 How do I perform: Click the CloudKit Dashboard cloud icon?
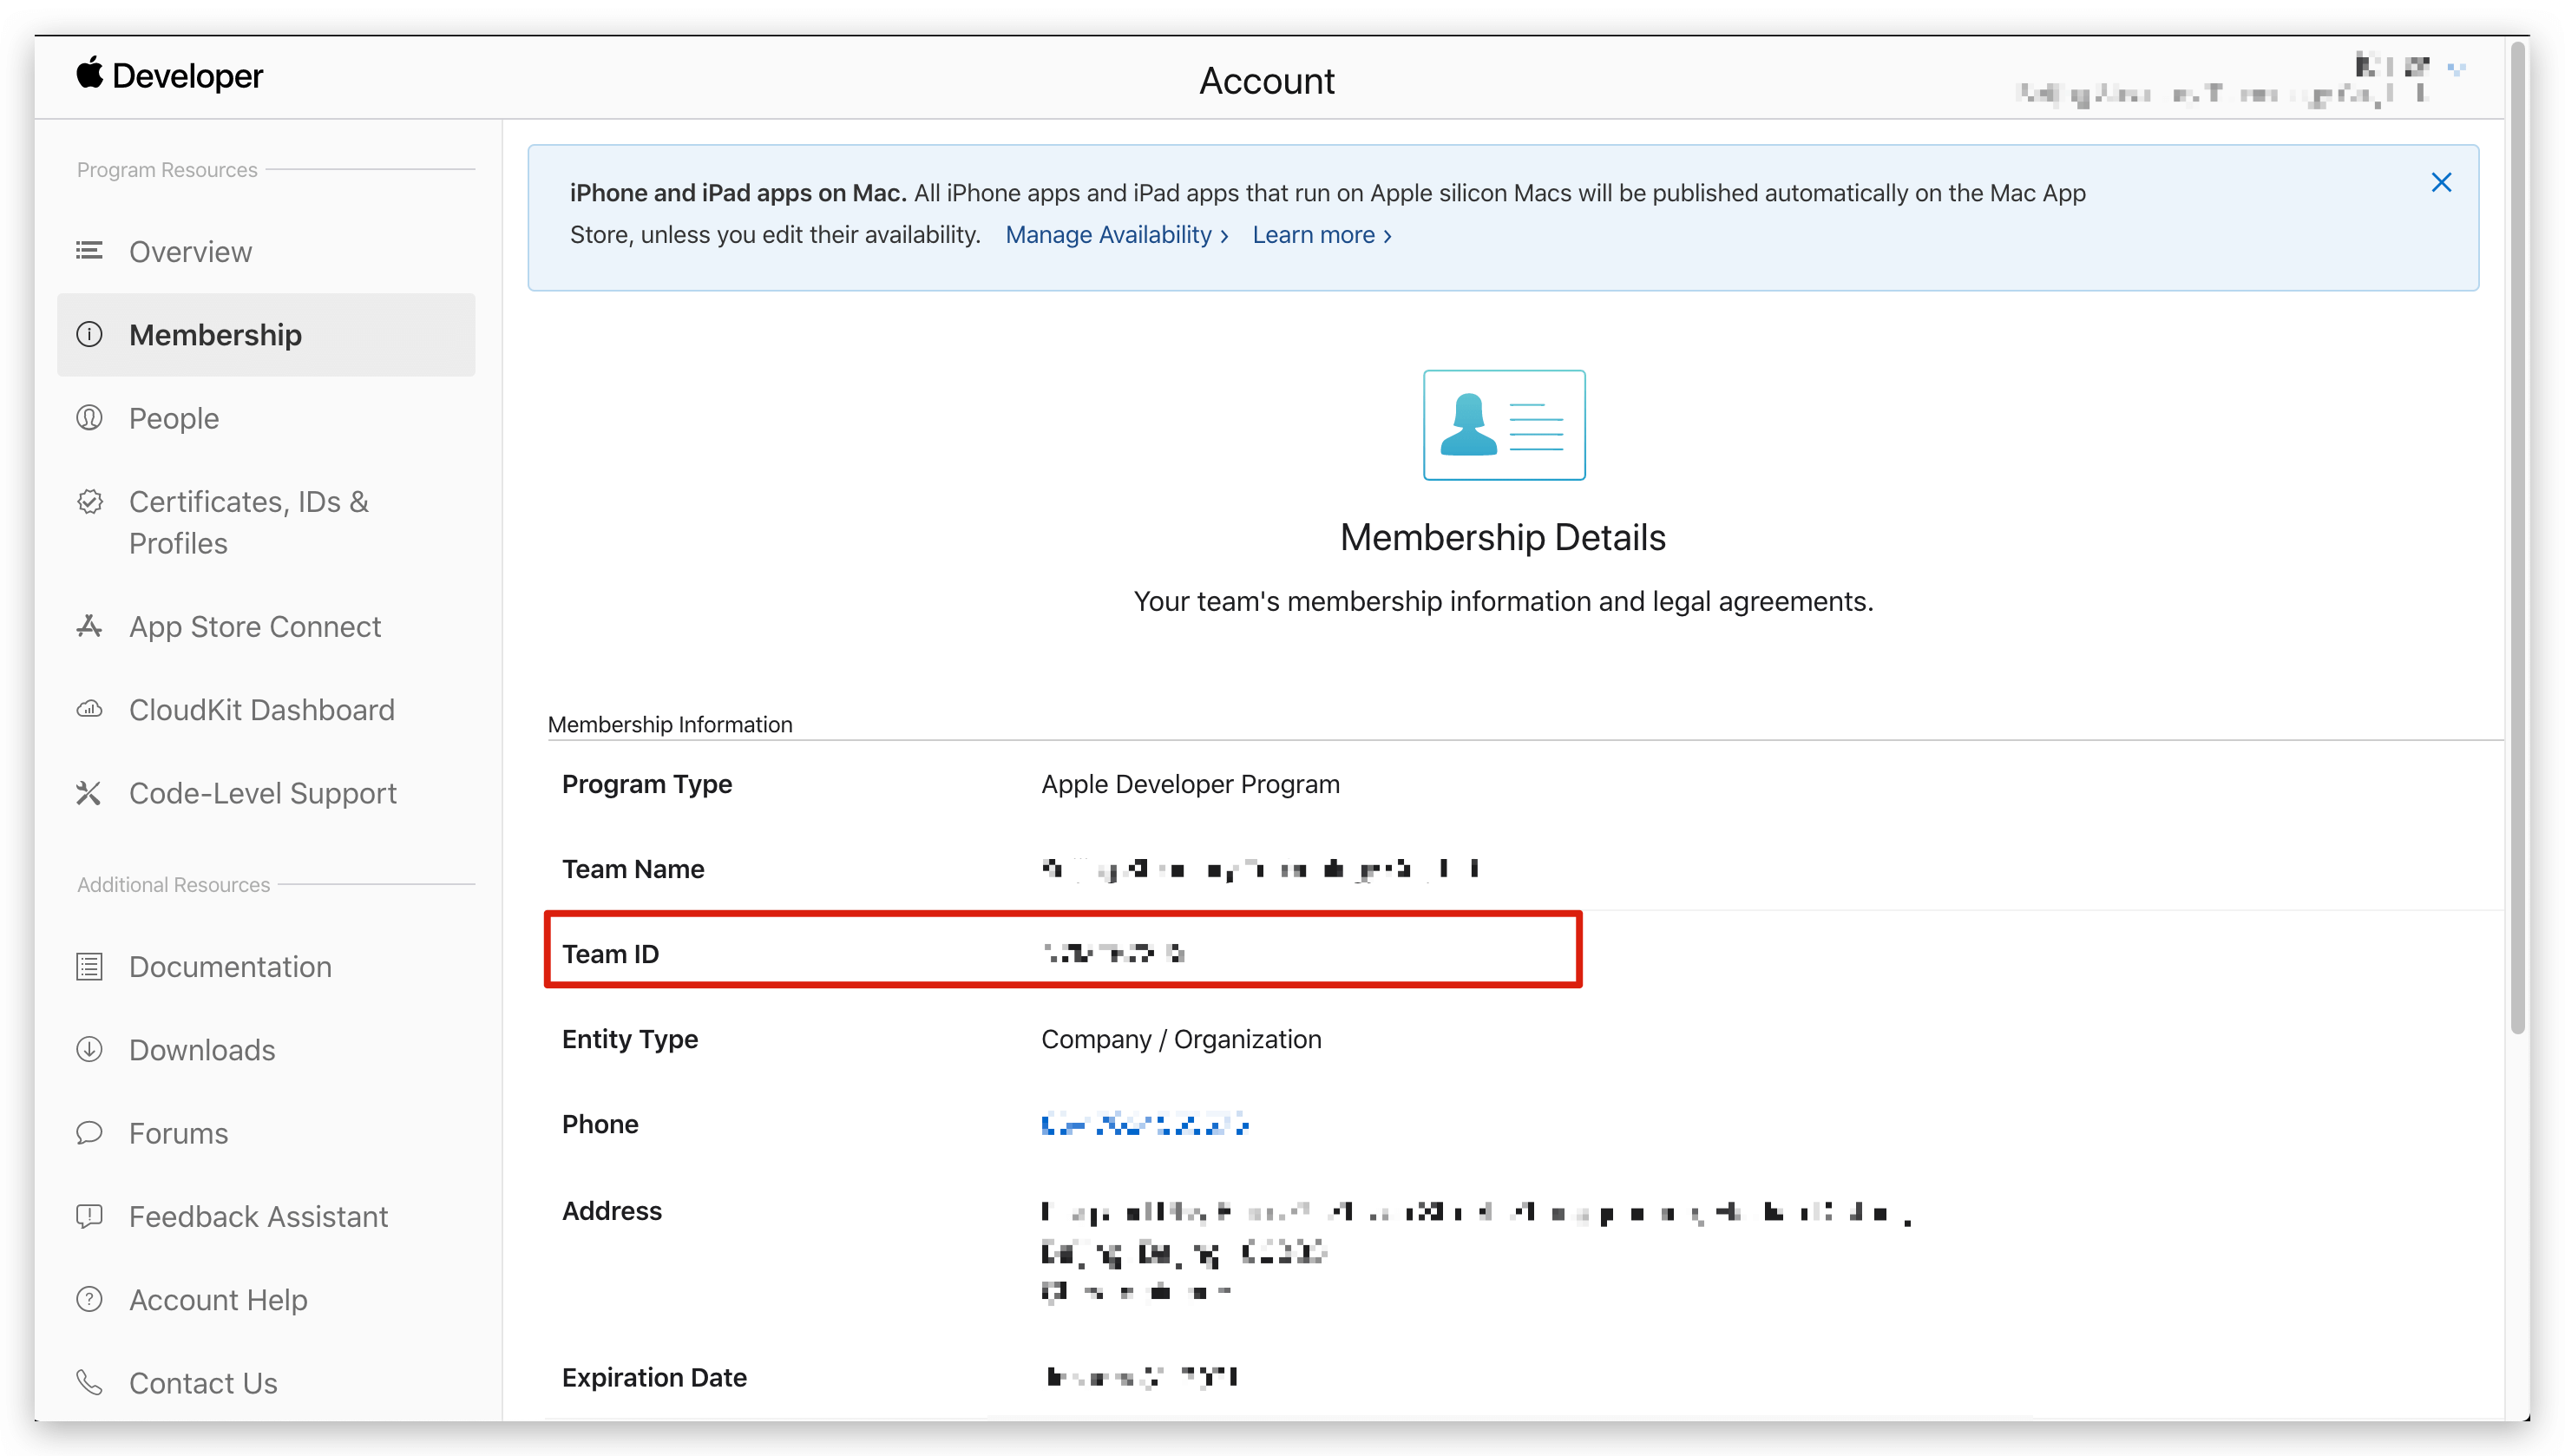89,710
